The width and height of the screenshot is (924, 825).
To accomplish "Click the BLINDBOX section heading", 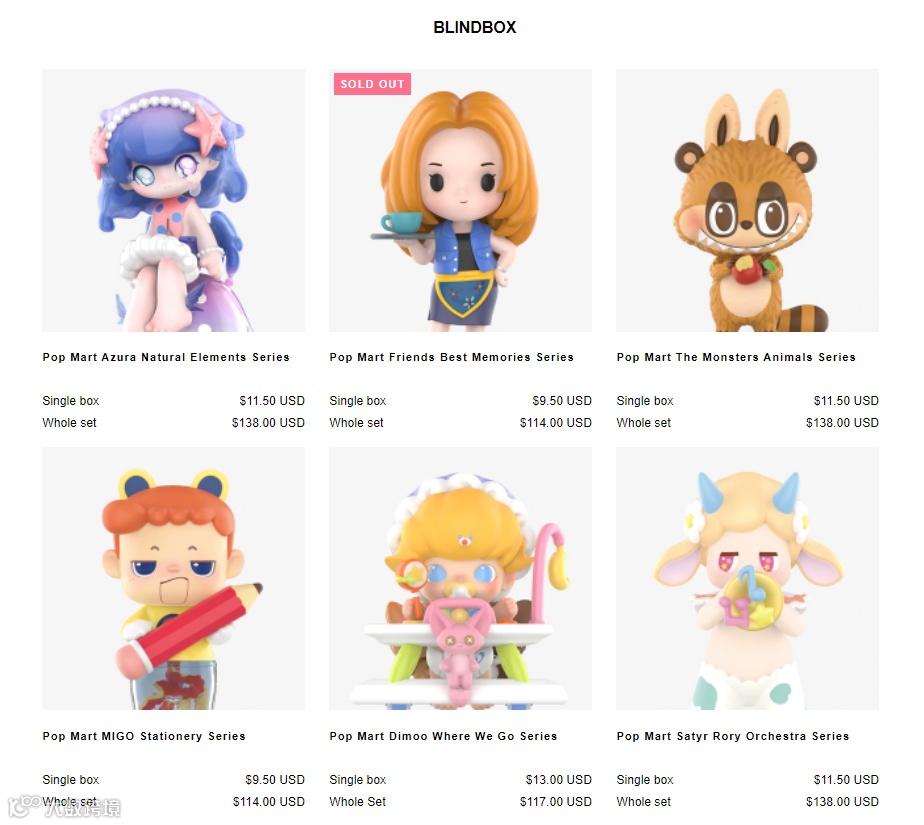I will [474, 27].
